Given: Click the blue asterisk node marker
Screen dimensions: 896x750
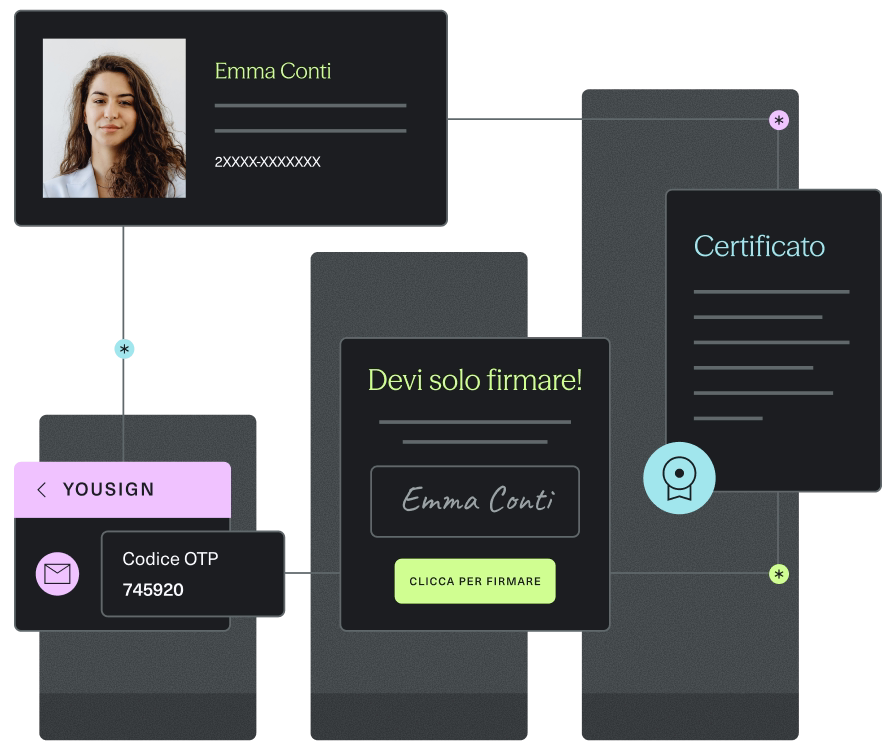Looking at the screenshot, I should click(x=124, y=349).
